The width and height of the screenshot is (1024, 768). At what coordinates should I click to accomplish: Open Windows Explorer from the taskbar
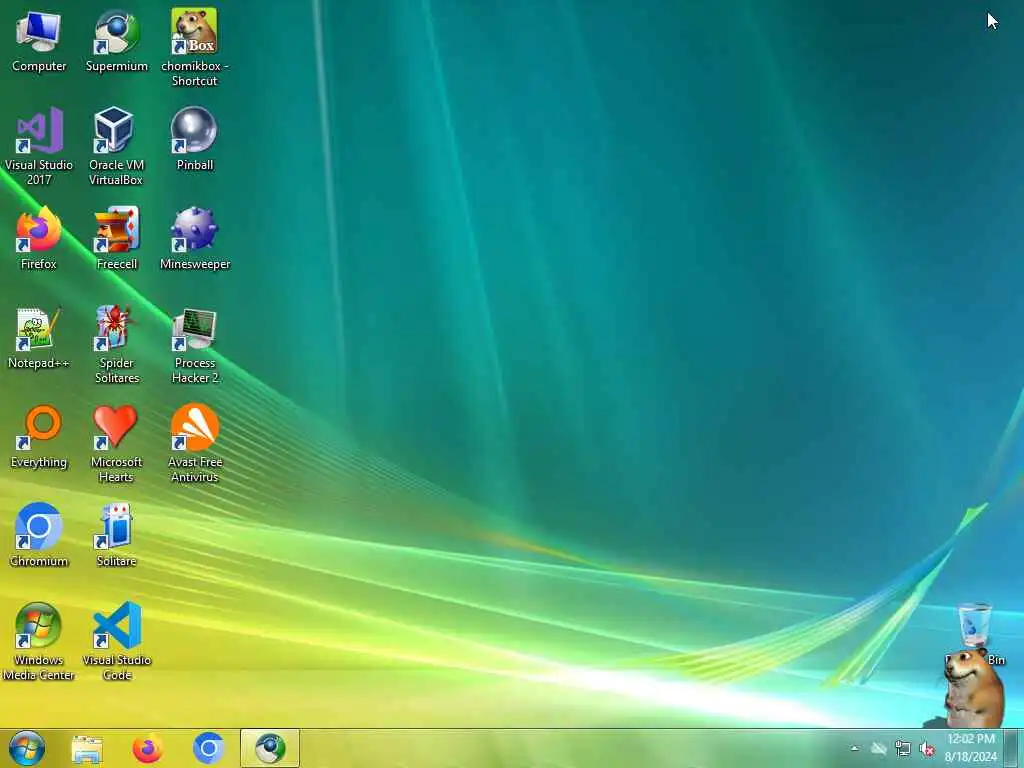click(x=87, y=749)
